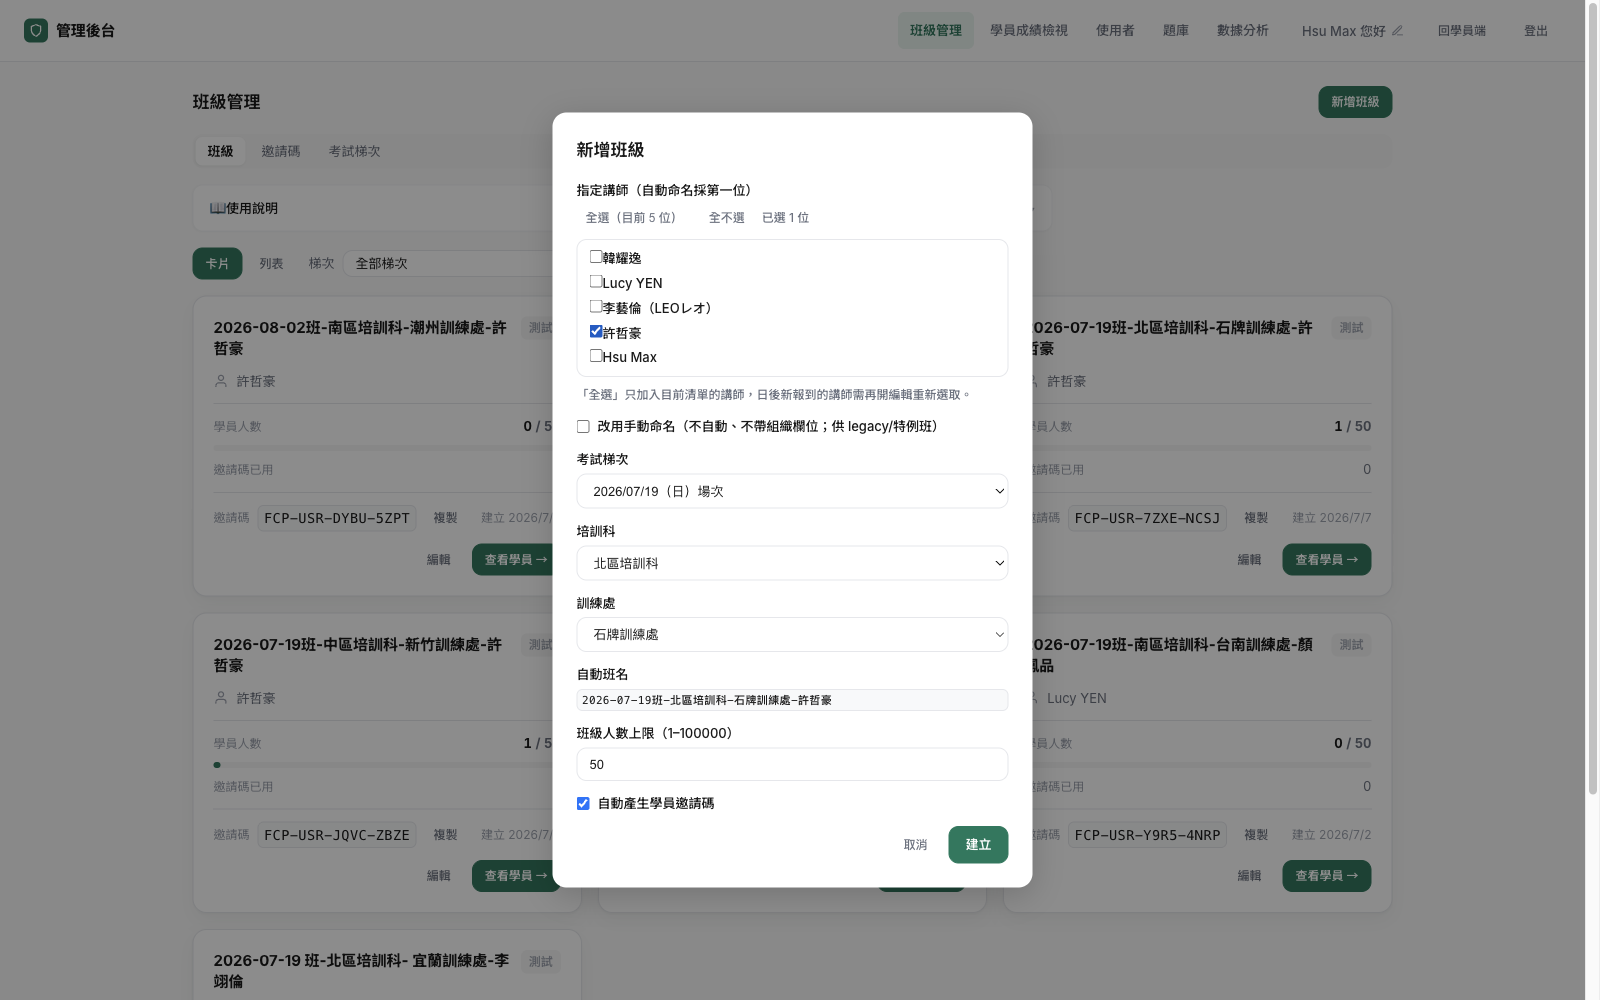
Task: Check the Lucy YEN instructor checkbox
Action: point(596,282)
